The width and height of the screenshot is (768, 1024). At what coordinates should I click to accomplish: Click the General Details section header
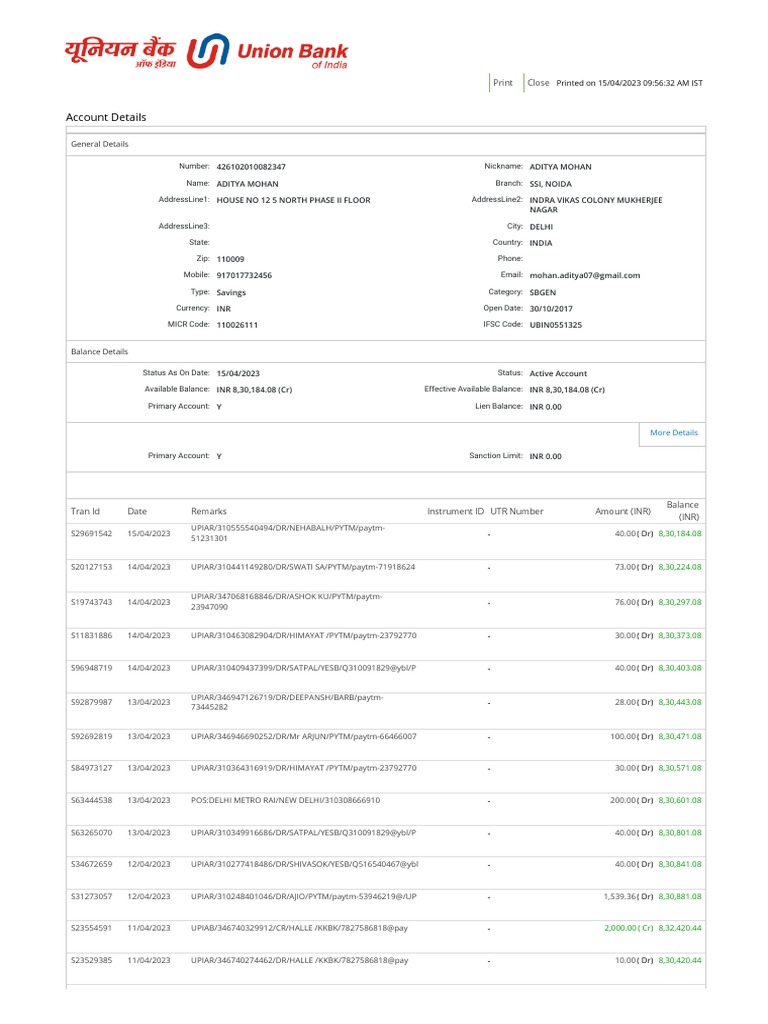coord(100,144)
